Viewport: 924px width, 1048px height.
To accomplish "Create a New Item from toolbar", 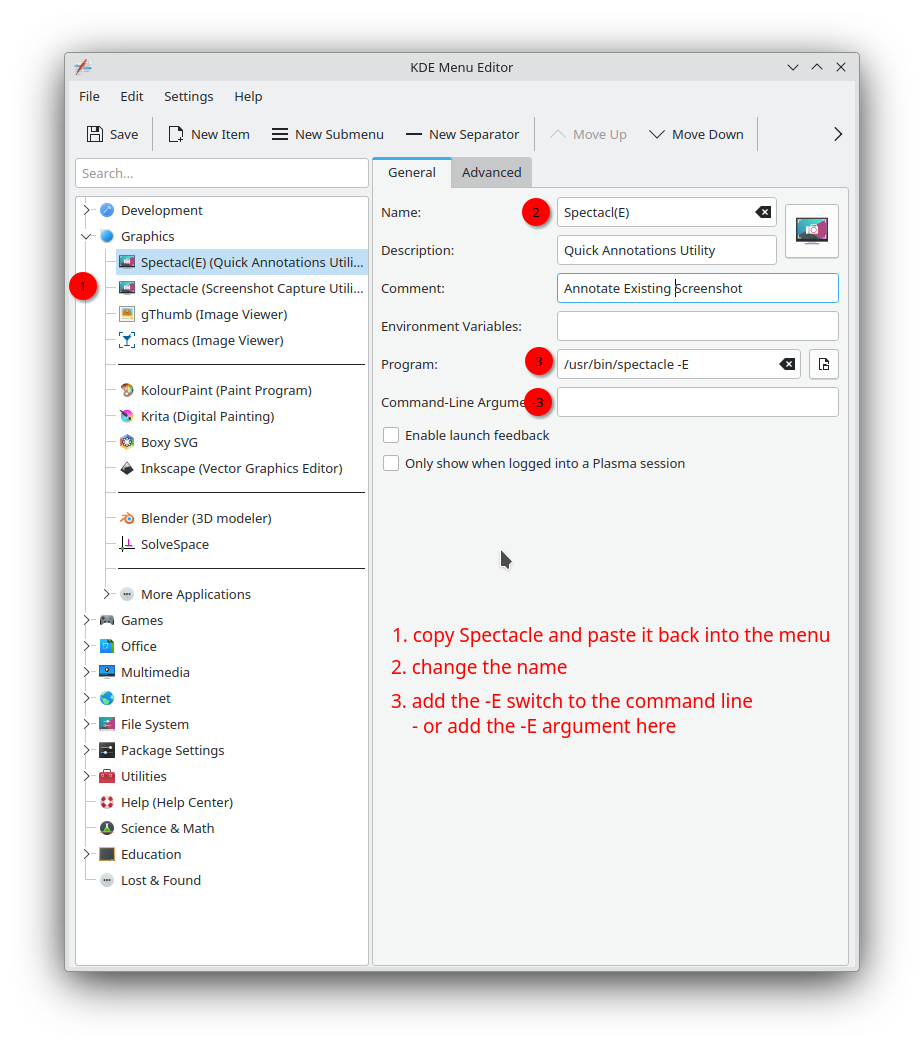I will tap(209, 134).
